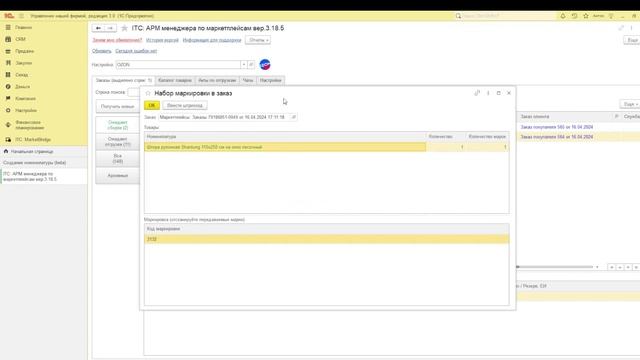
Task: Open favorites star in top bar
Action: click(586, 16)
